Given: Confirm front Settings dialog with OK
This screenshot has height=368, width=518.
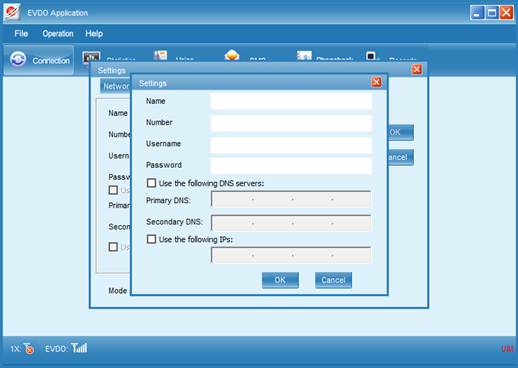Looking at the screenshot, I should [280, 280].
